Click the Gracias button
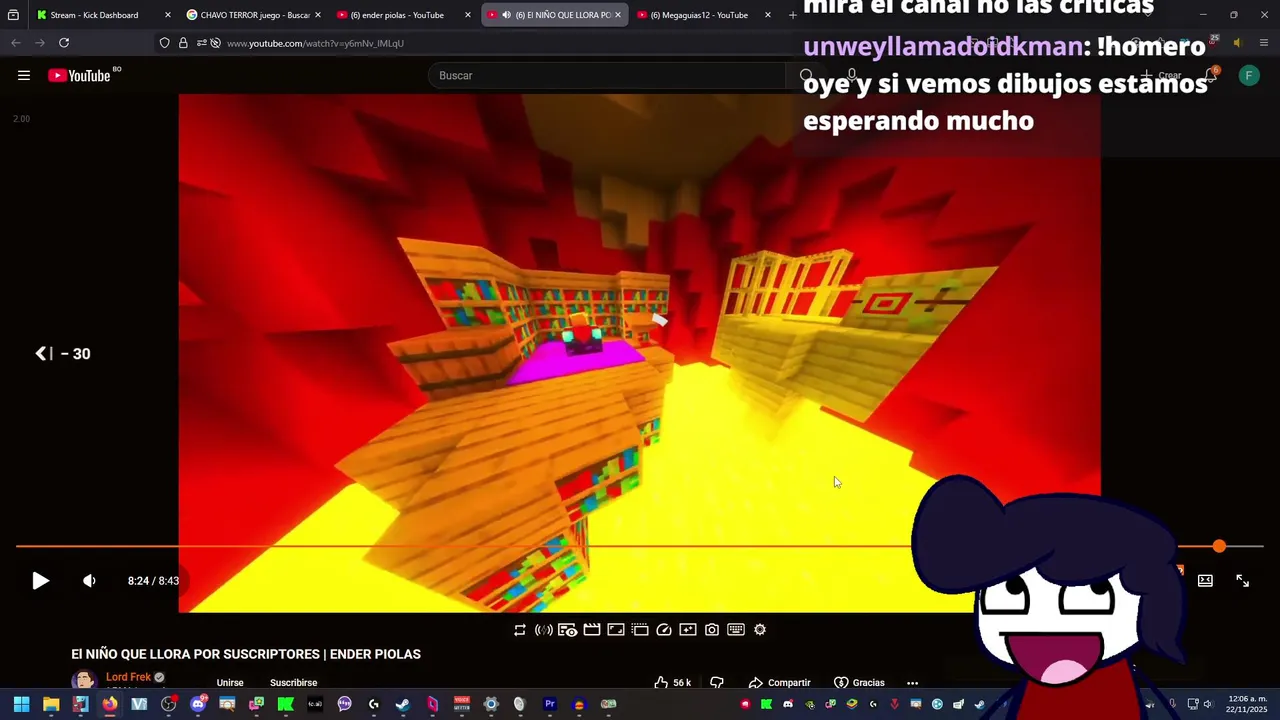 click(x=860, y=683)
